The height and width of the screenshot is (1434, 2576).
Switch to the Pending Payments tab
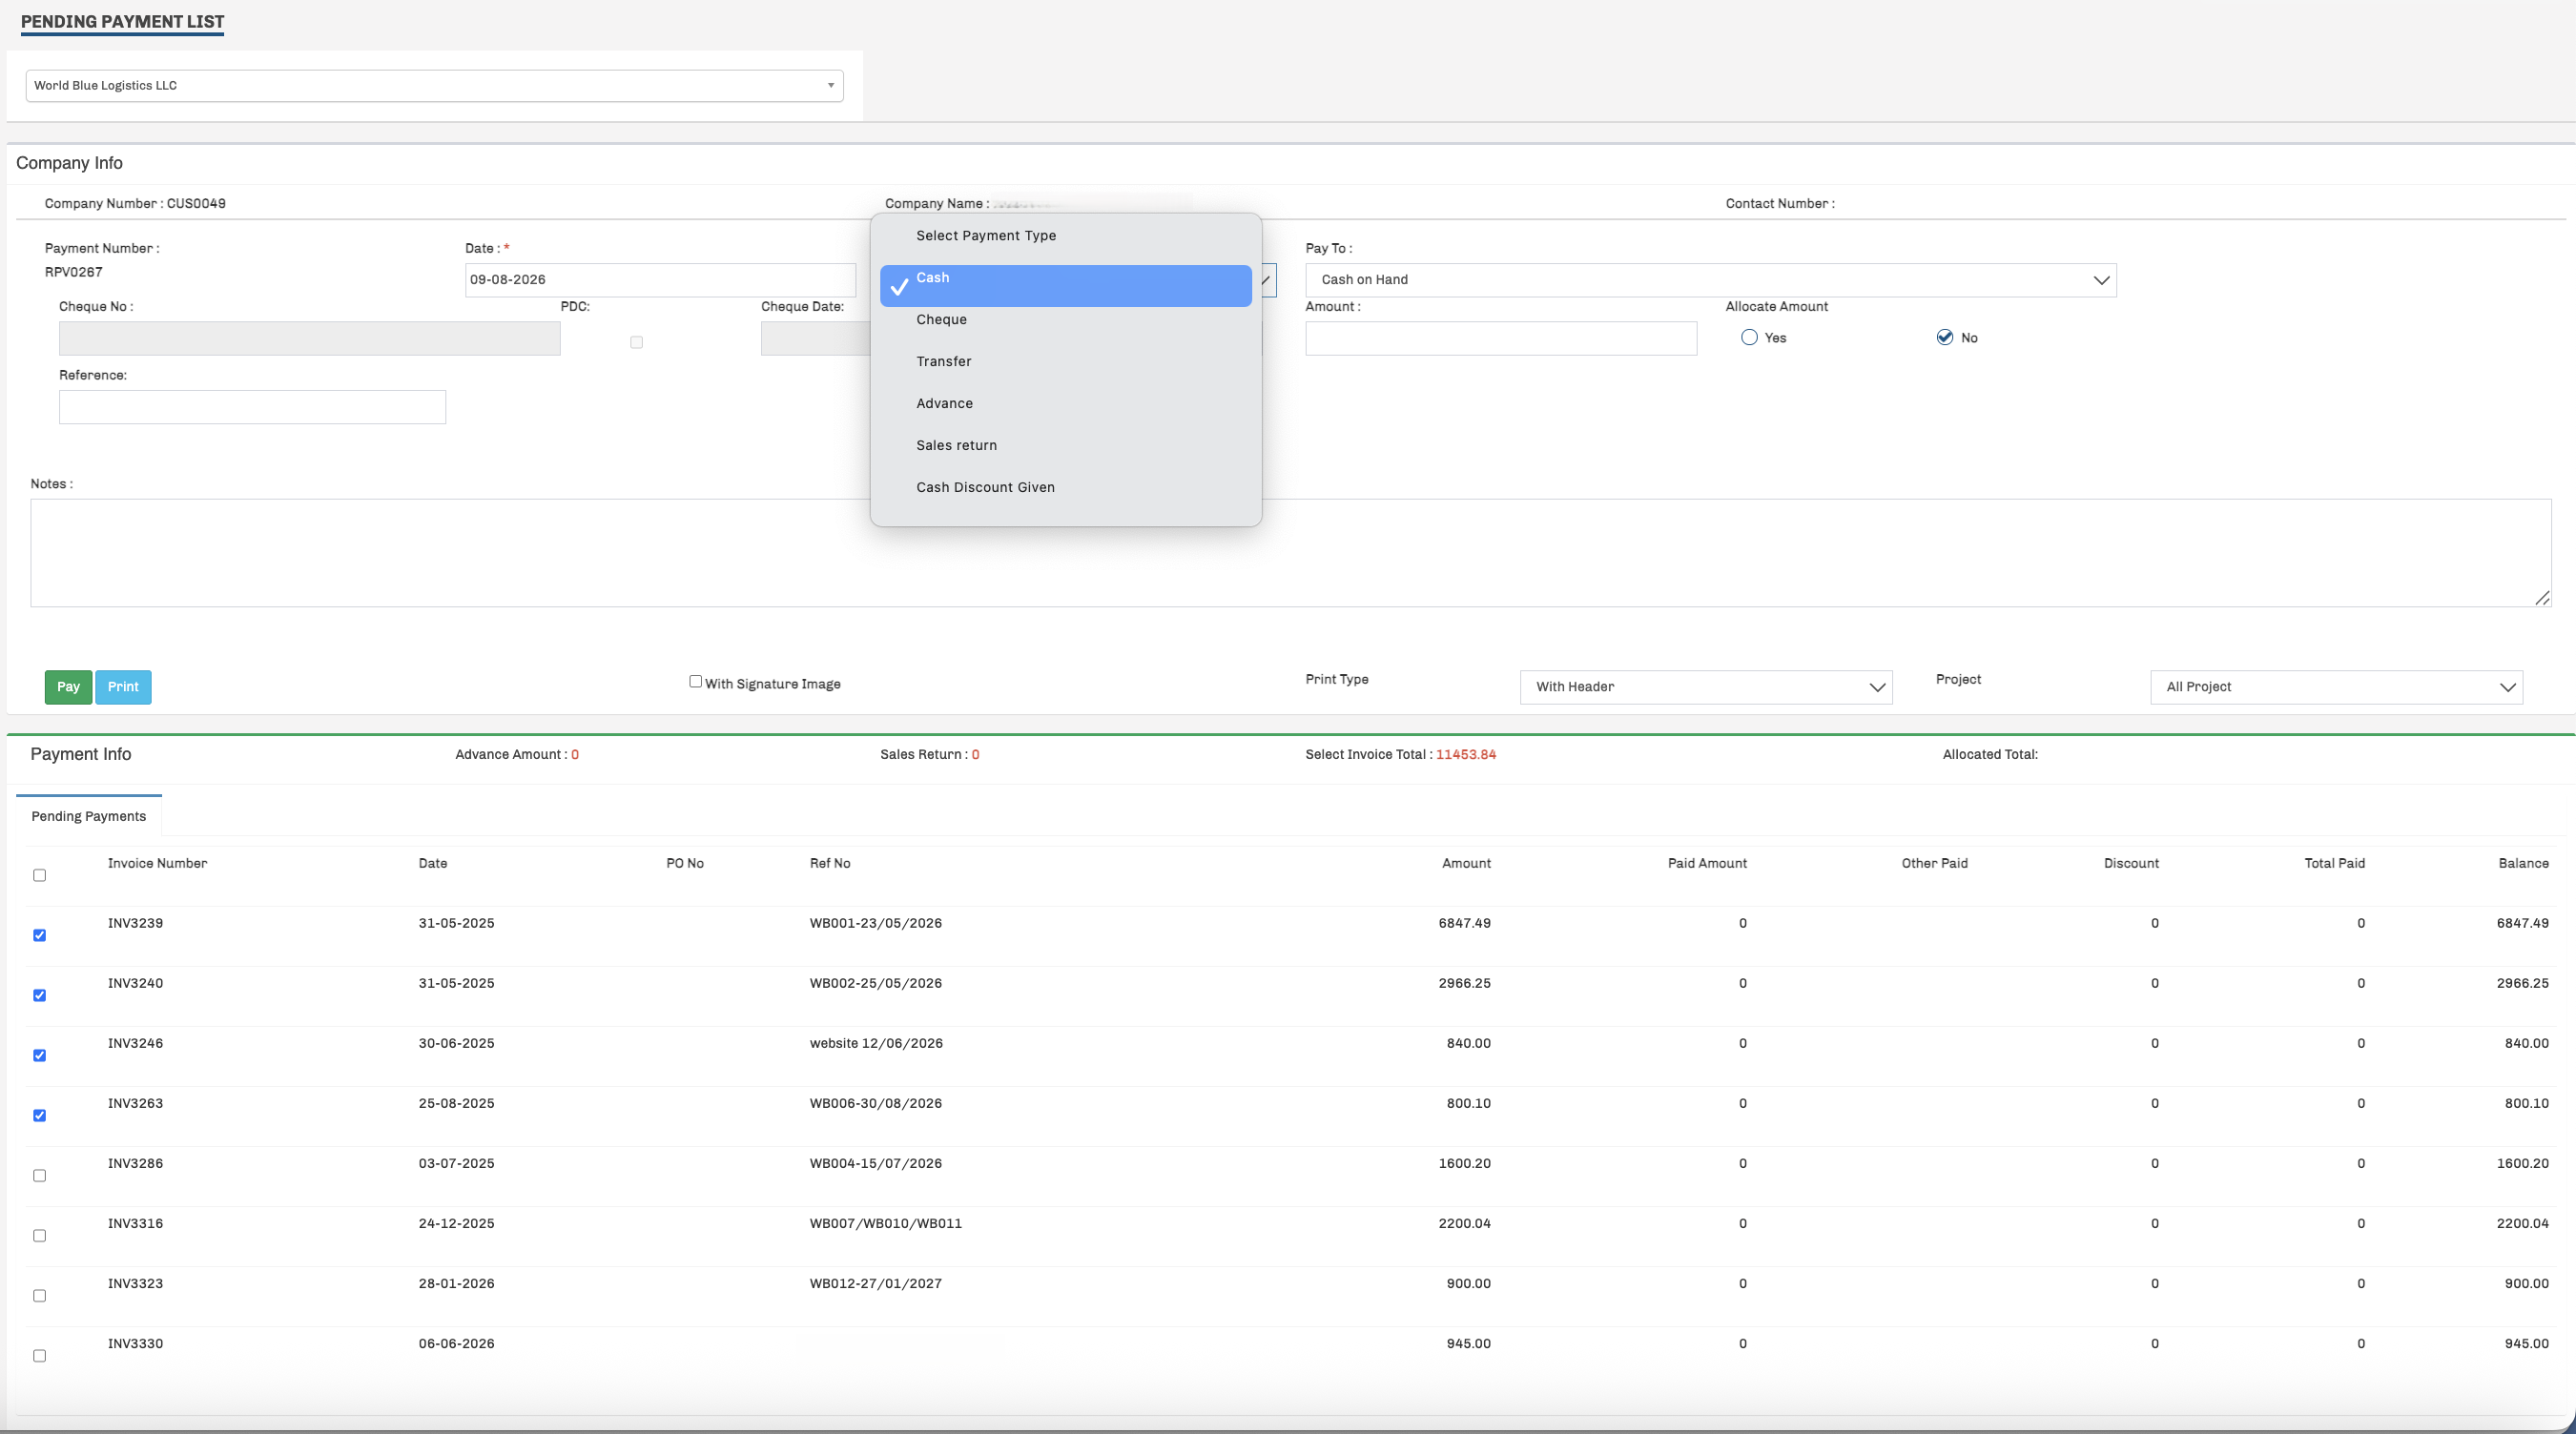tap(88, 817)
